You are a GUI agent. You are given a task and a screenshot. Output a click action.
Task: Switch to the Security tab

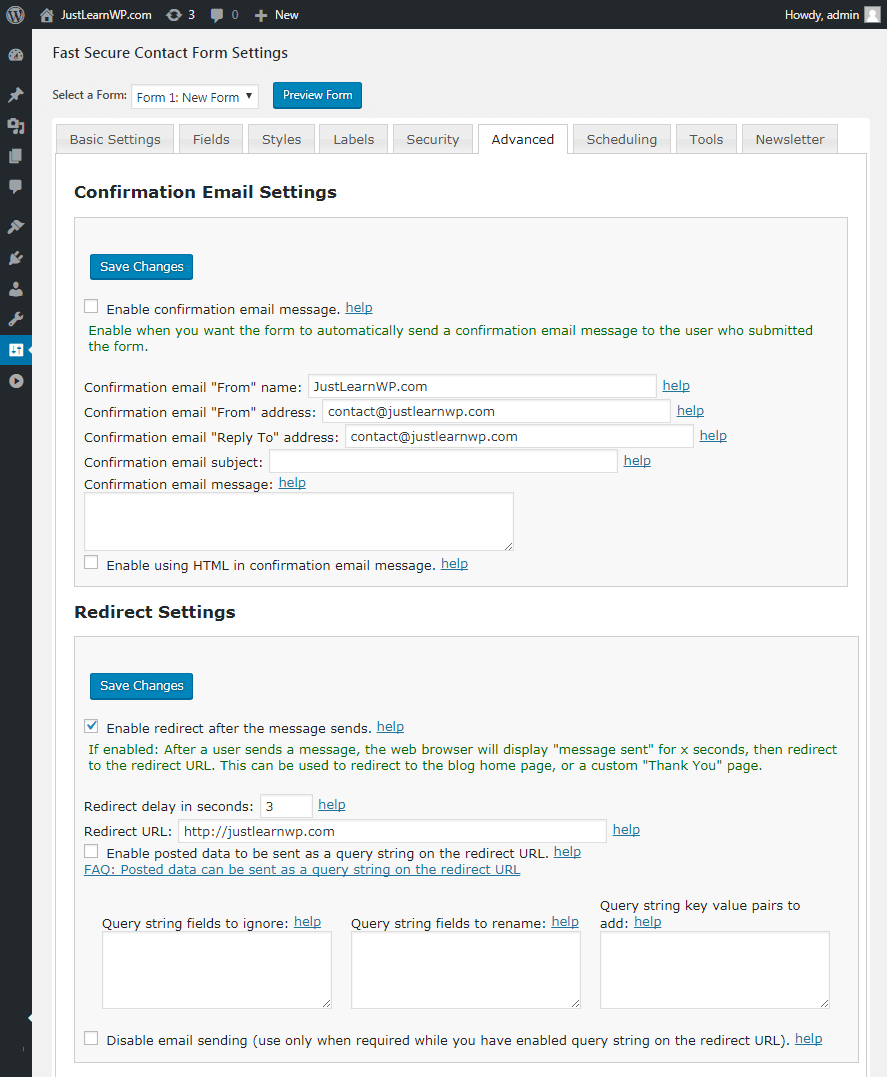tap(432, 139)
